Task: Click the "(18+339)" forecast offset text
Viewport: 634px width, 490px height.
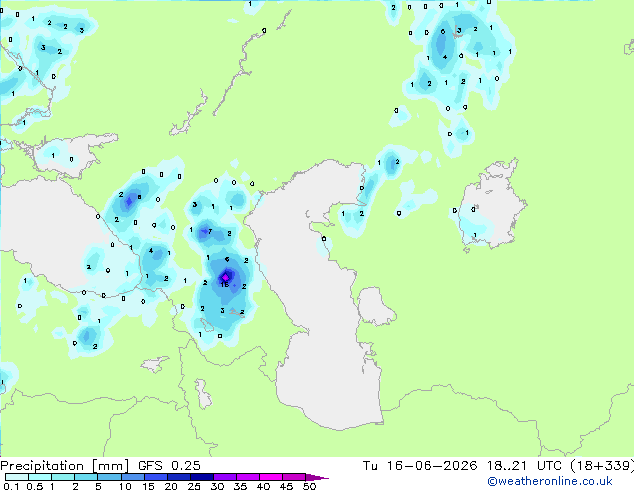Action: tap(602, 466)
